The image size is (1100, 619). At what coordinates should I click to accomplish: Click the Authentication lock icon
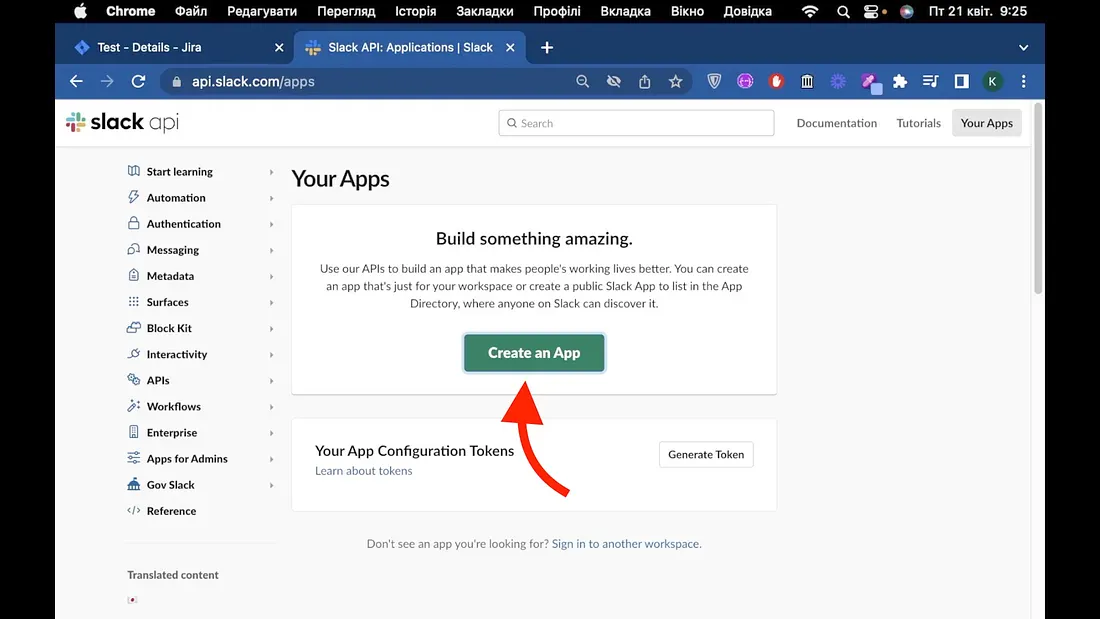click(133, 223)
